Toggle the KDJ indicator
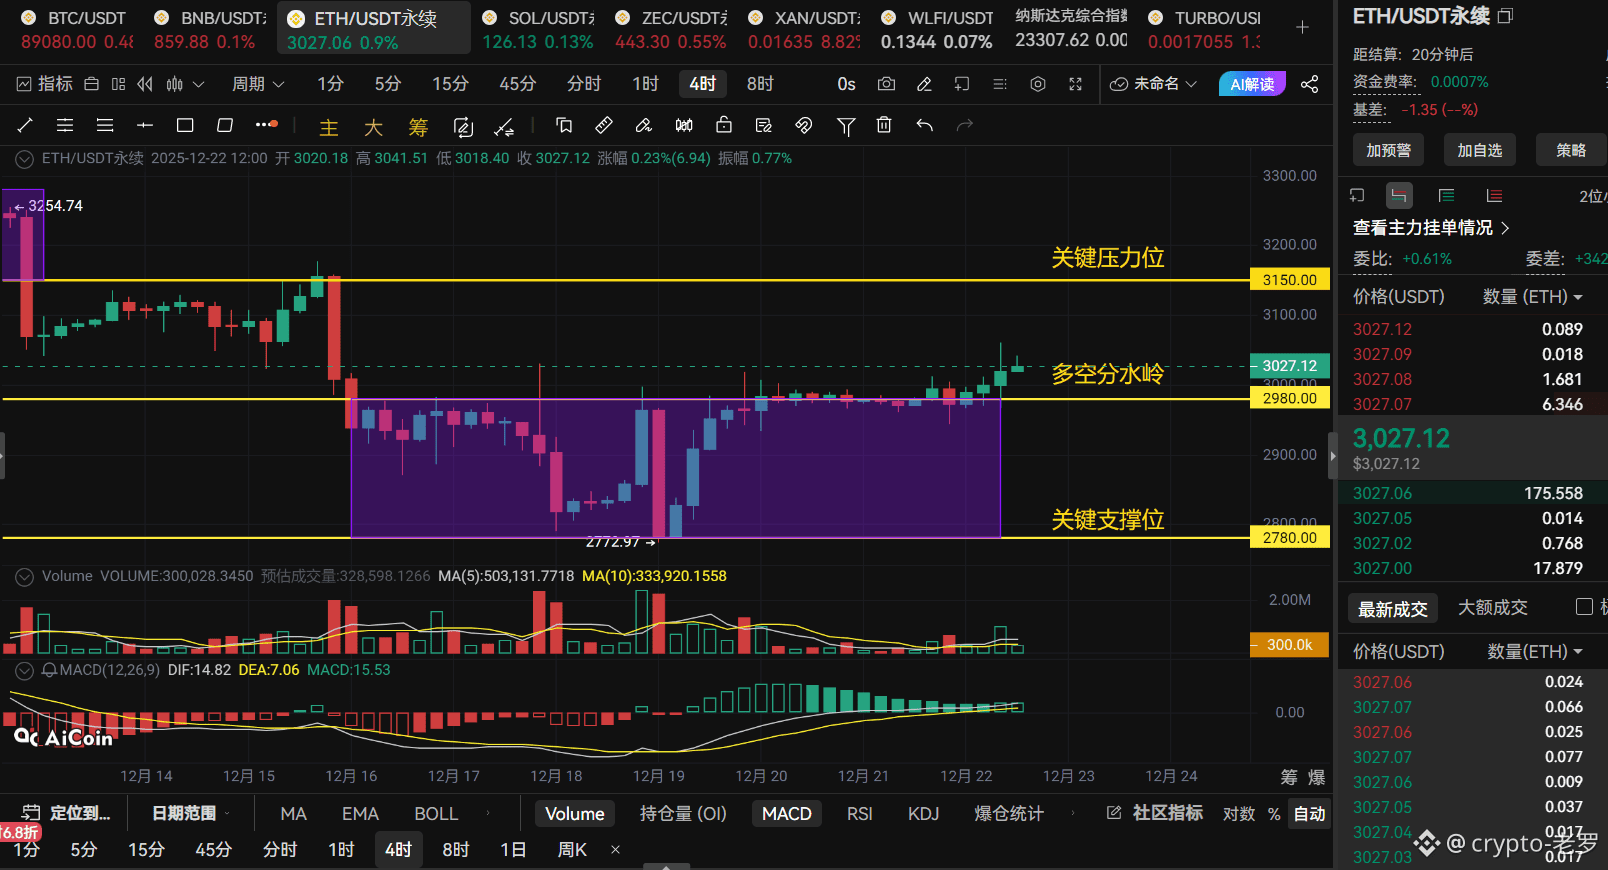This screenshot has height=870, width=1608. point(923,814)
